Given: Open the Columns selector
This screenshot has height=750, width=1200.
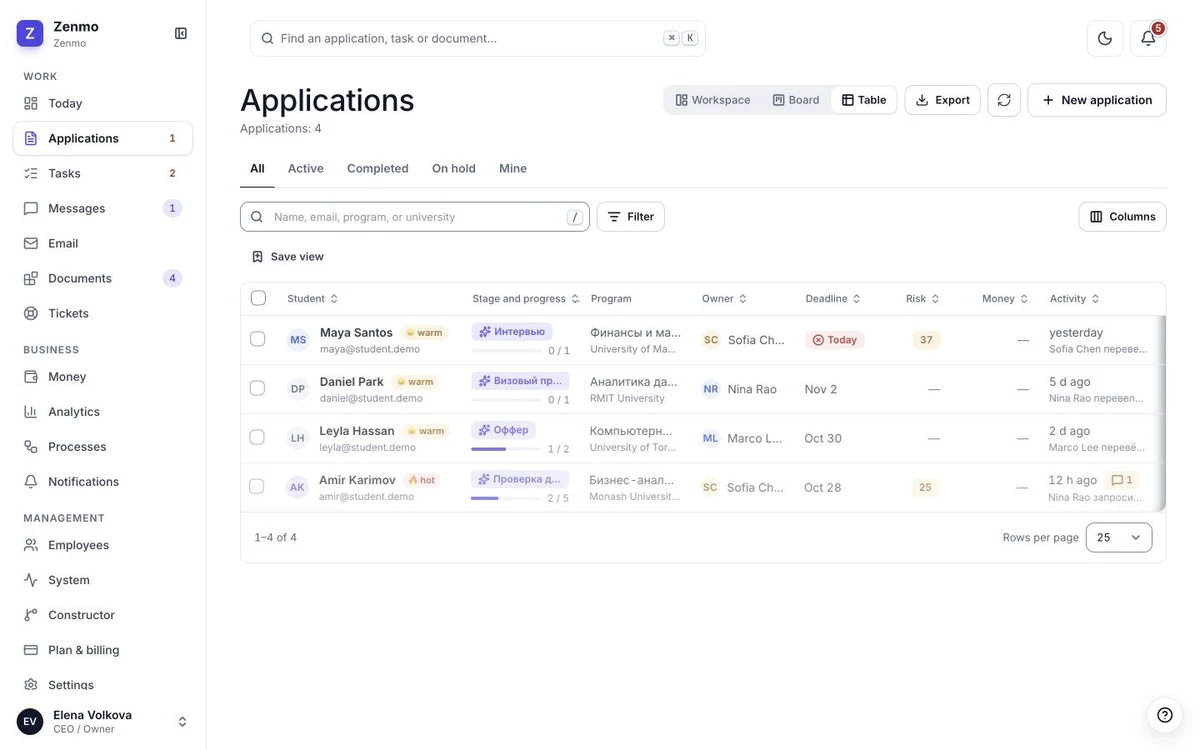Looking at the screenshot, I should 1122,216.
